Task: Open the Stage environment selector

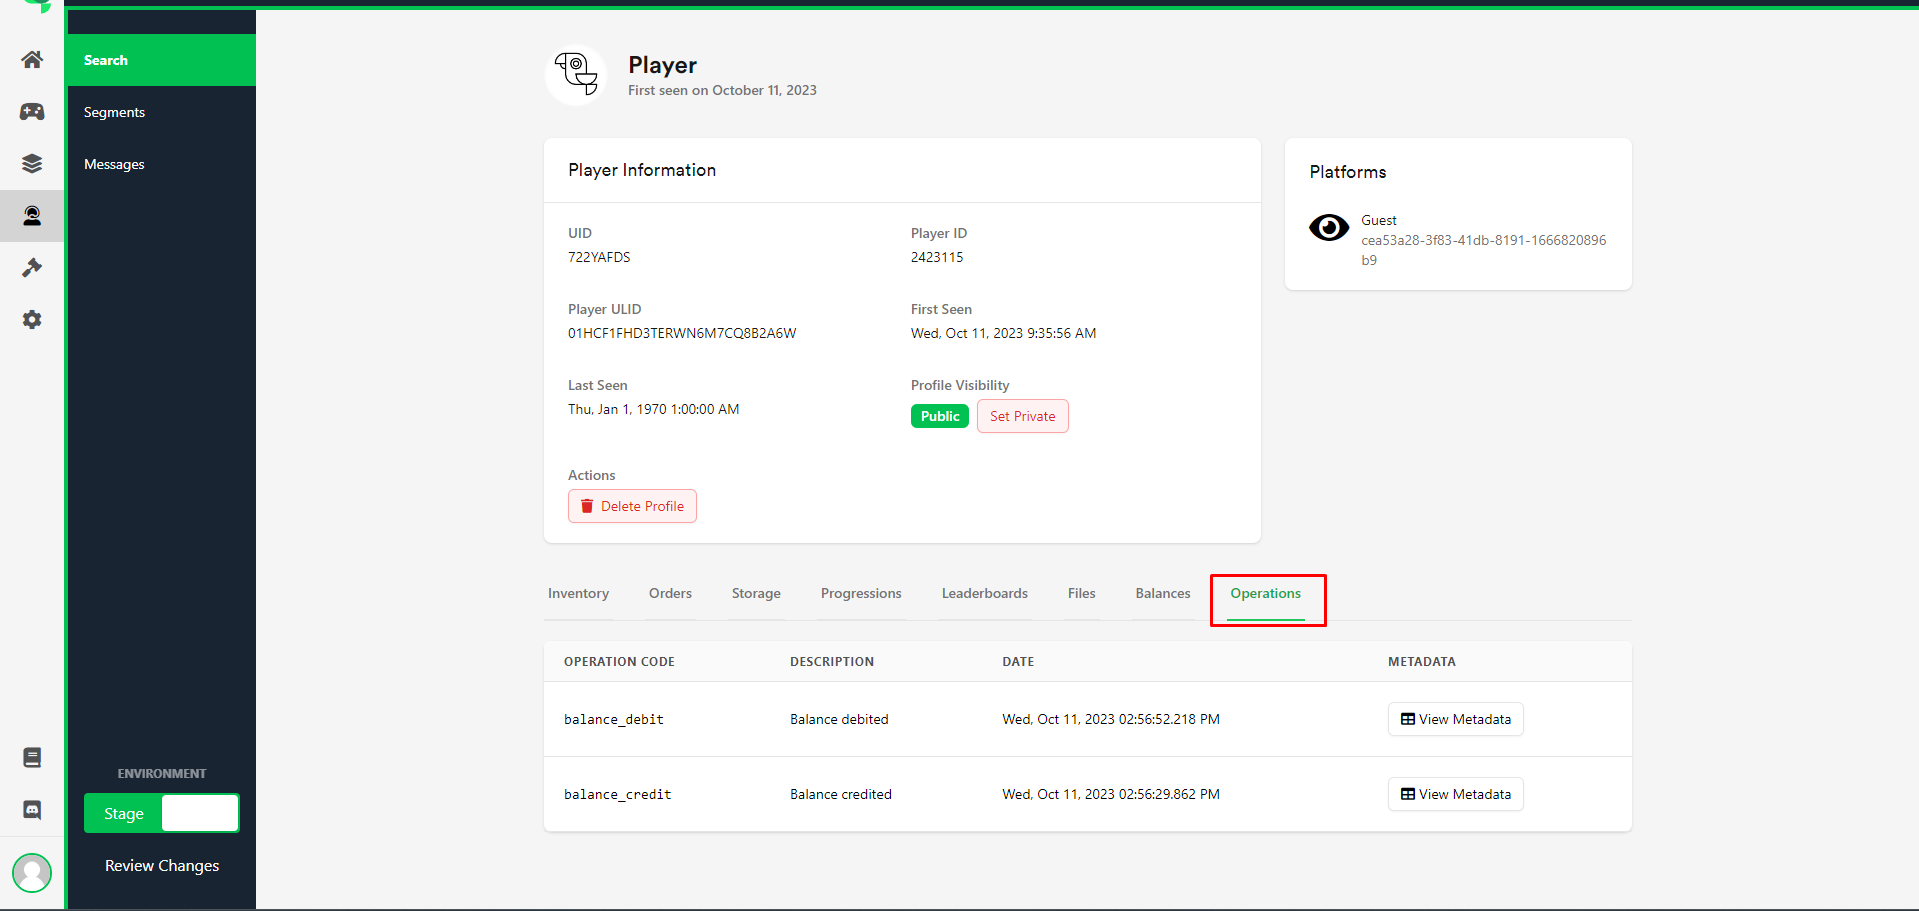Action: [161, 813]
